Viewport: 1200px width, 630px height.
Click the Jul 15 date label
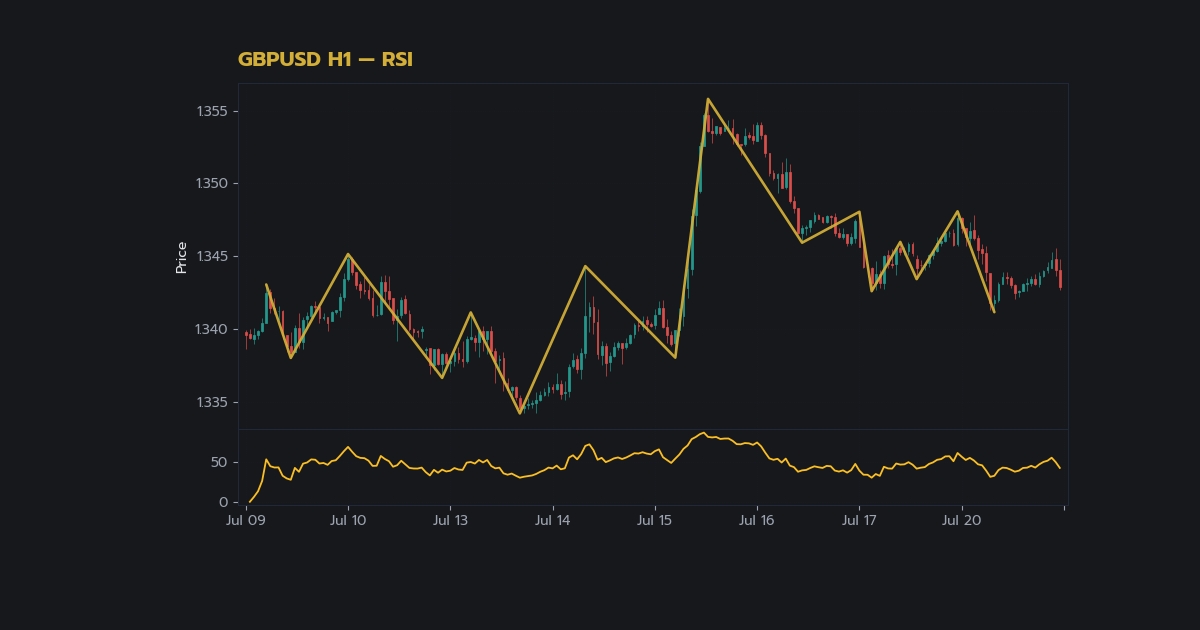pyautogui.click(x=654, y=521)
